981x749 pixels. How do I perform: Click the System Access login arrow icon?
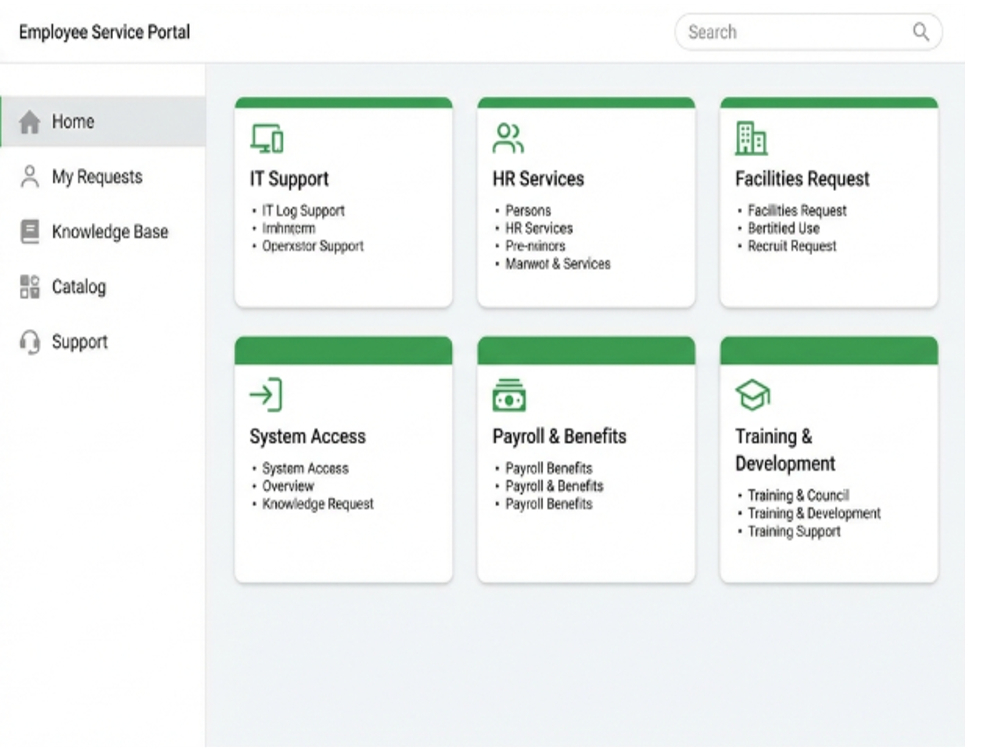coord(266,395)
